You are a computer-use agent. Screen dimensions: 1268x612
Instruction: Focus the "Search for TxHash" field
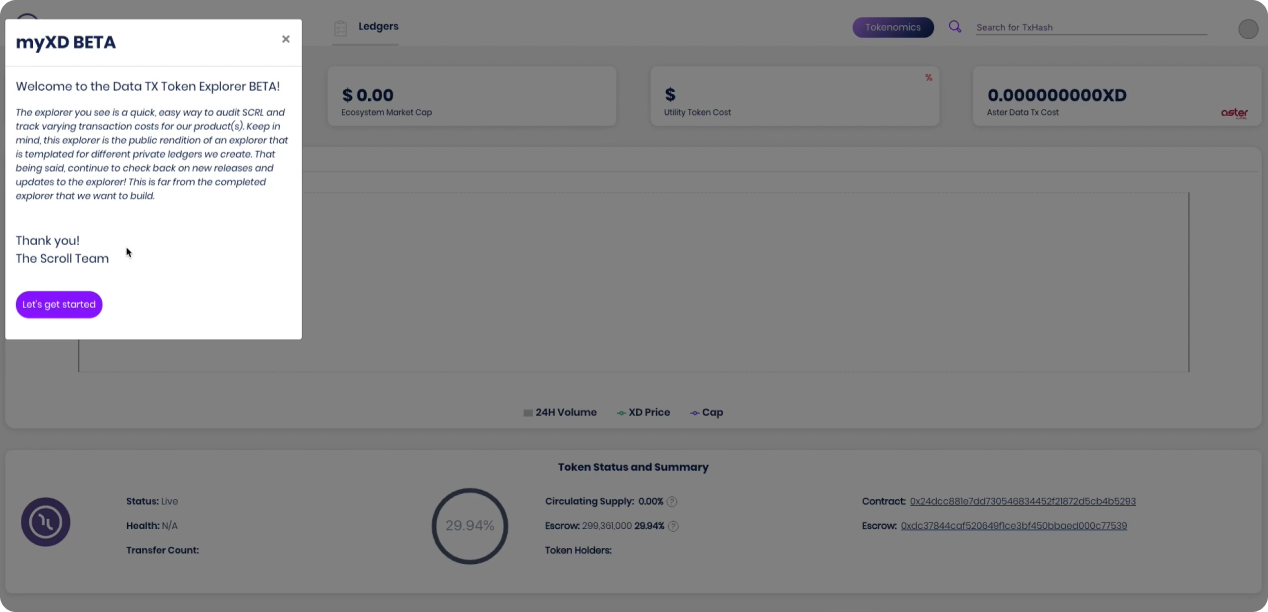click(1091, 27)
